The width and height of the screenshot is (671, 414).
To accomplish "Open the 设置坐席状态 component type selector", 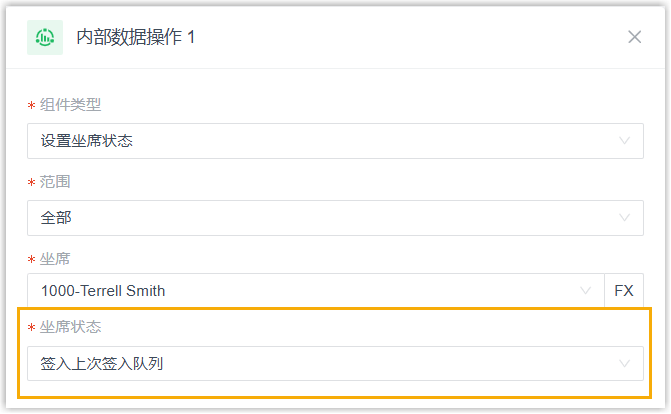I will [320, 141].
